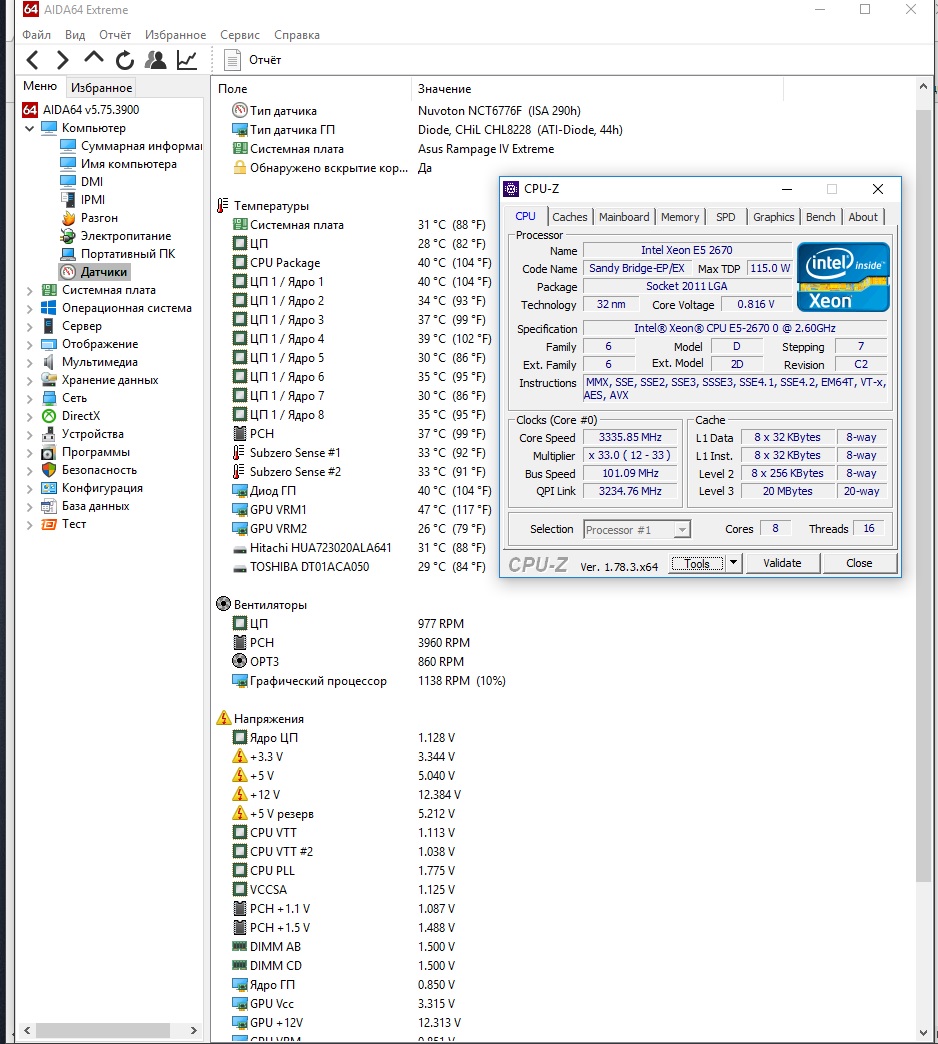Switch to CPU-Z Mainboard tab
The image size is (938, 1044).
(624, 217)
